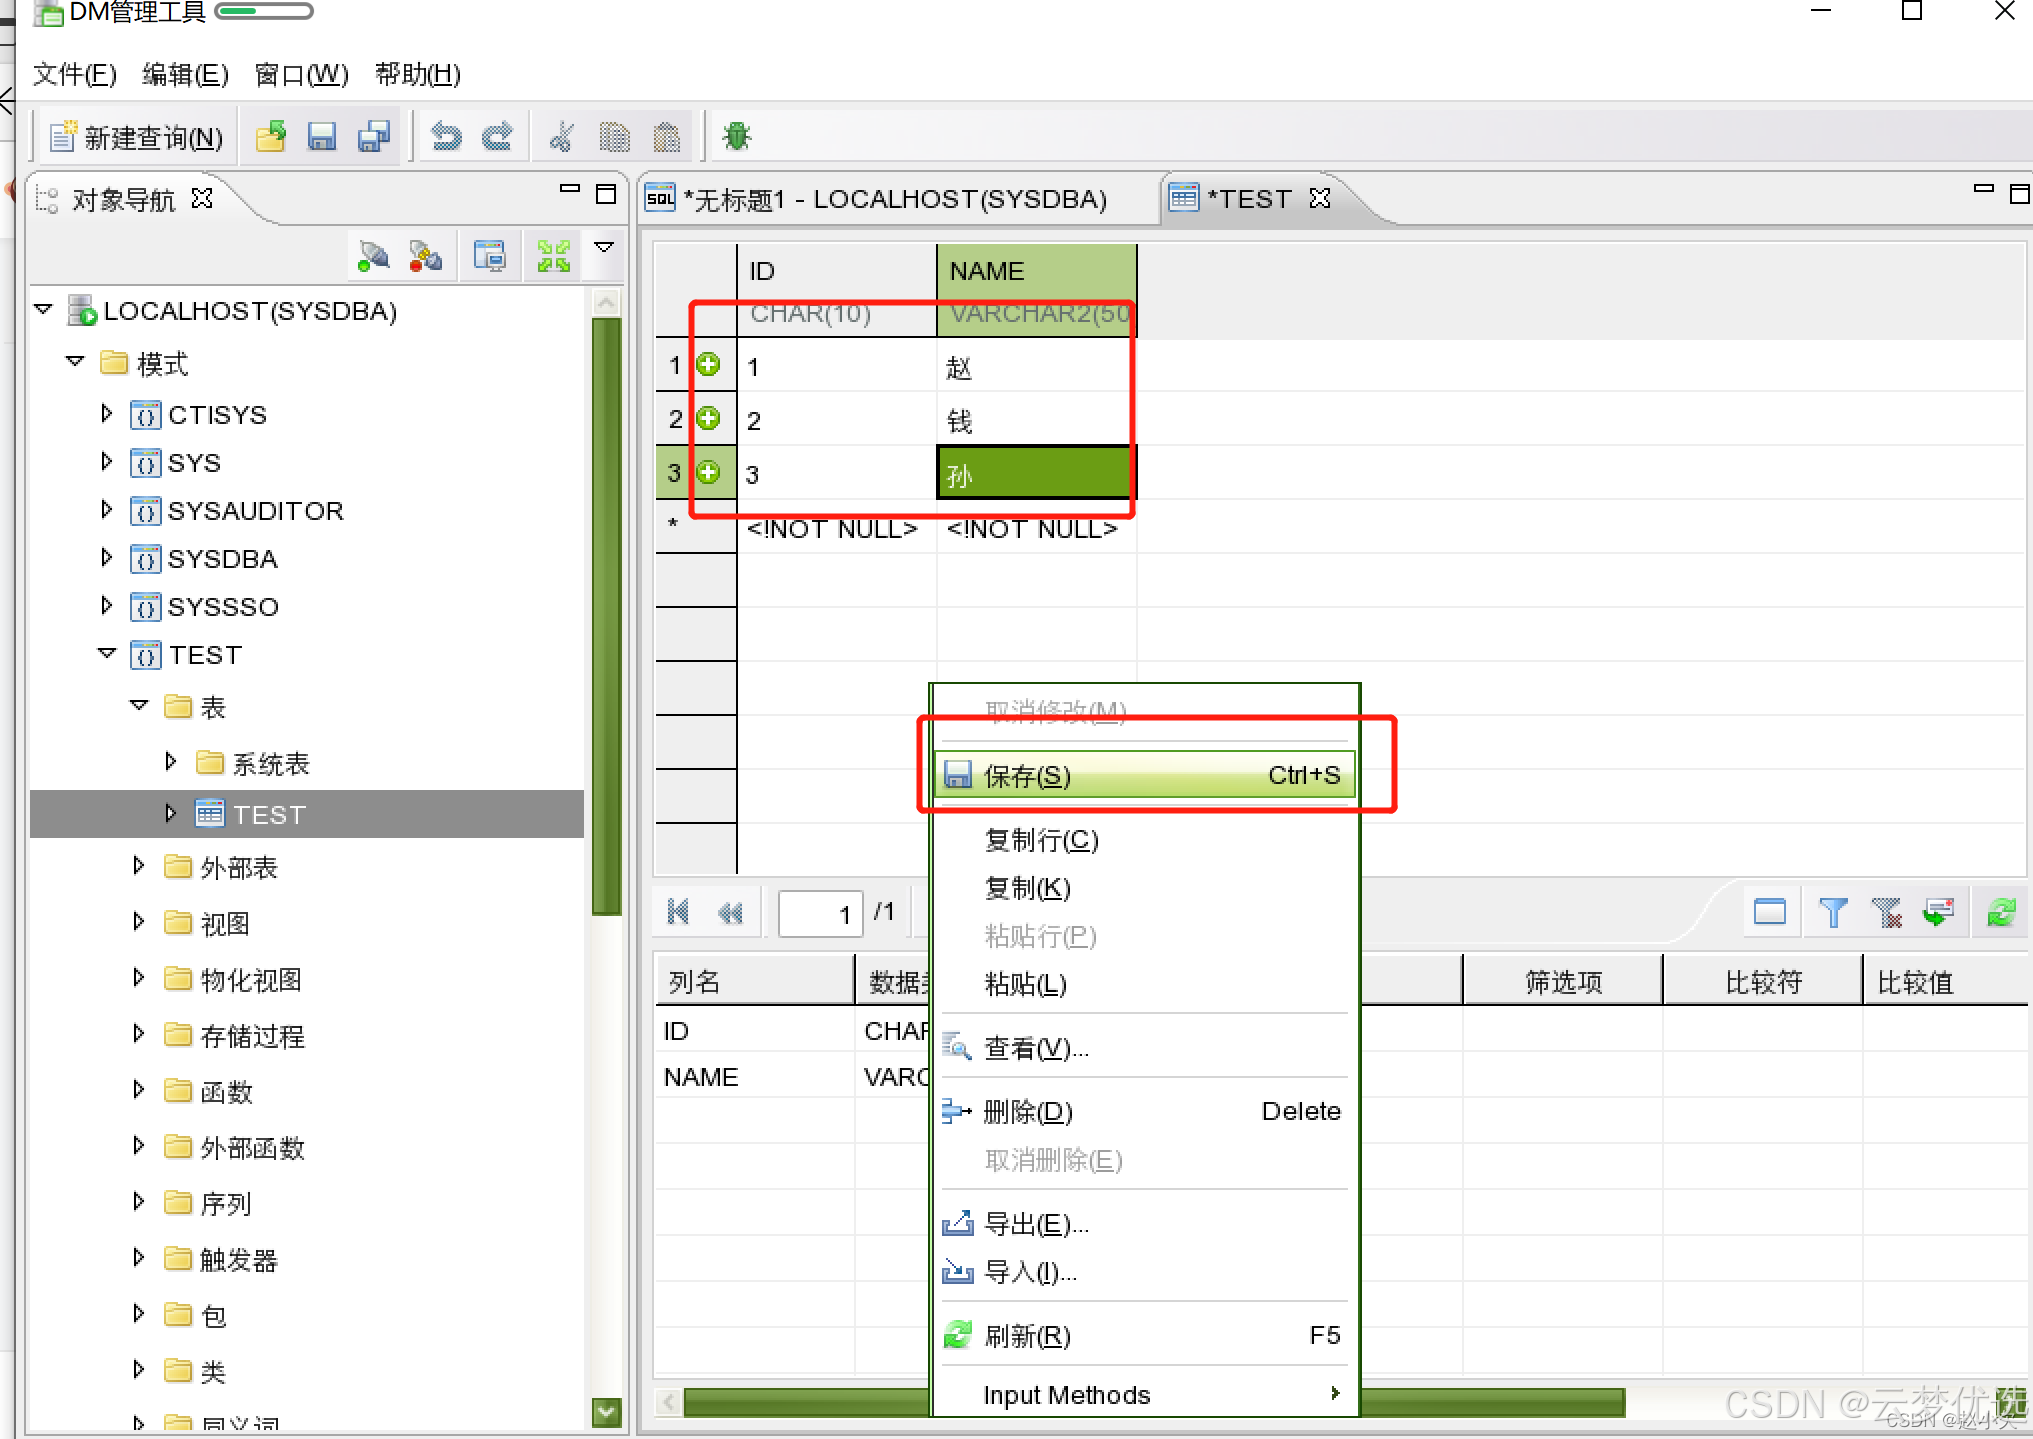Screen dimensions: 2033x1439
Task: Click the Save All toolbar icon
Action: point(374,136)
